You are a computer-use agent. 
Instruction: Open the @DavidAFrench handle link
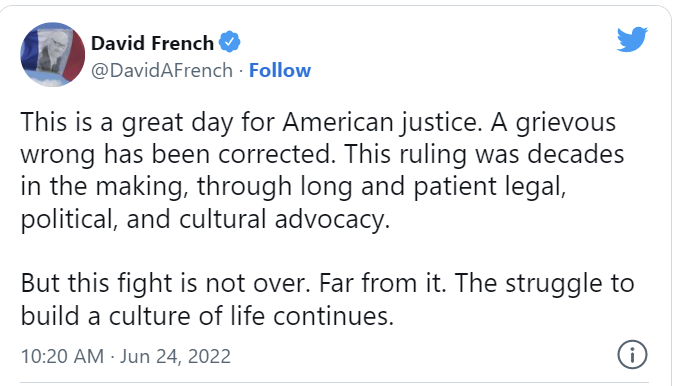coord(162,70)
